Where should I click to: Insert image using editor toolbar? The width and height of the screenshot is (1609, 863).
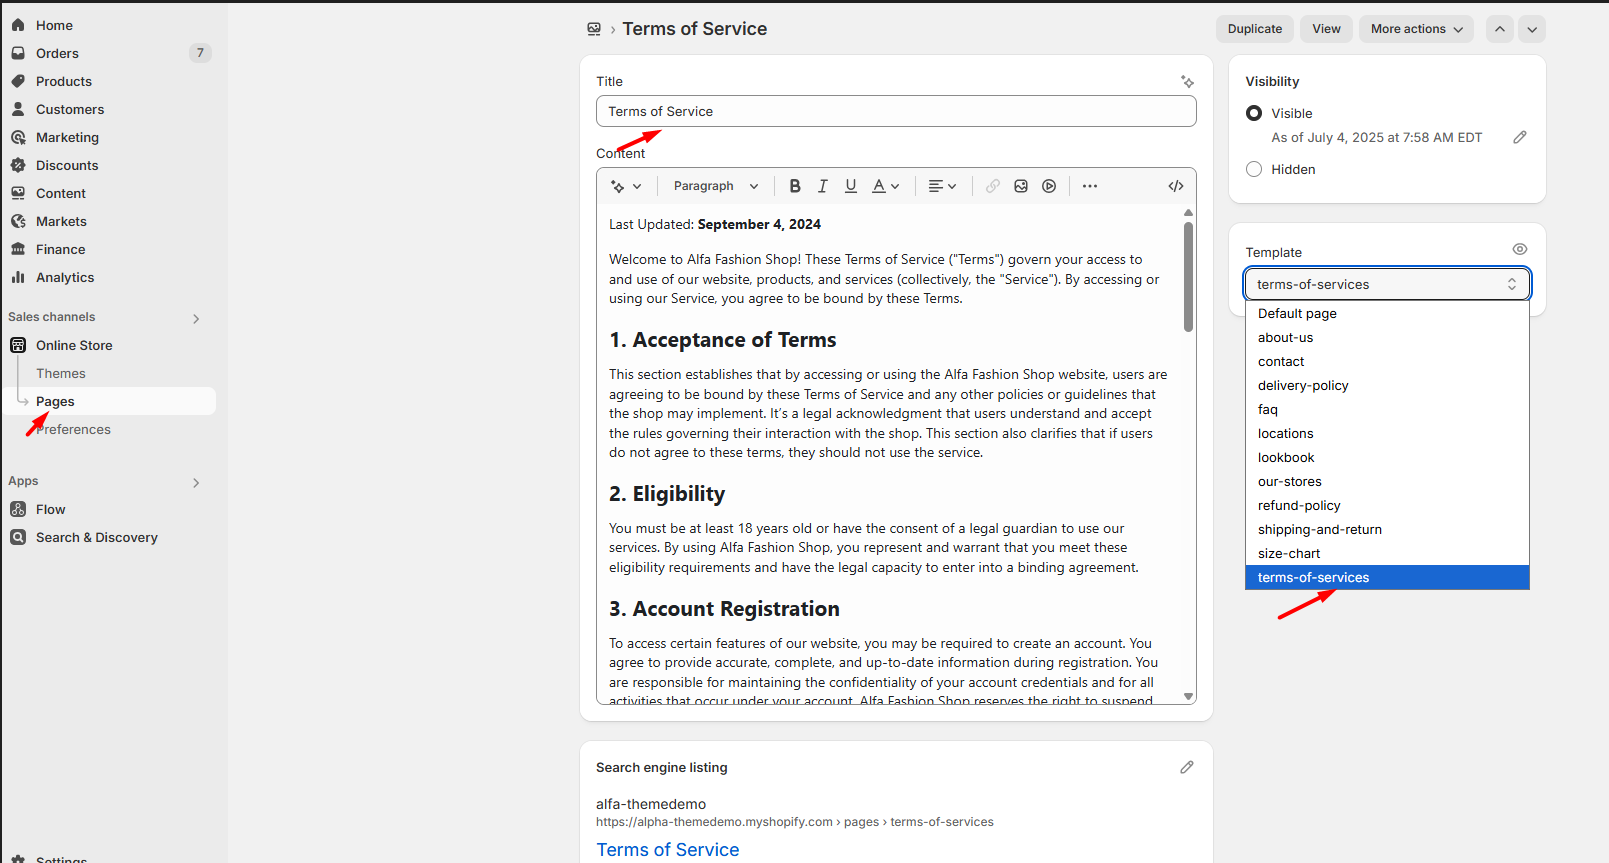(1021, 186)
